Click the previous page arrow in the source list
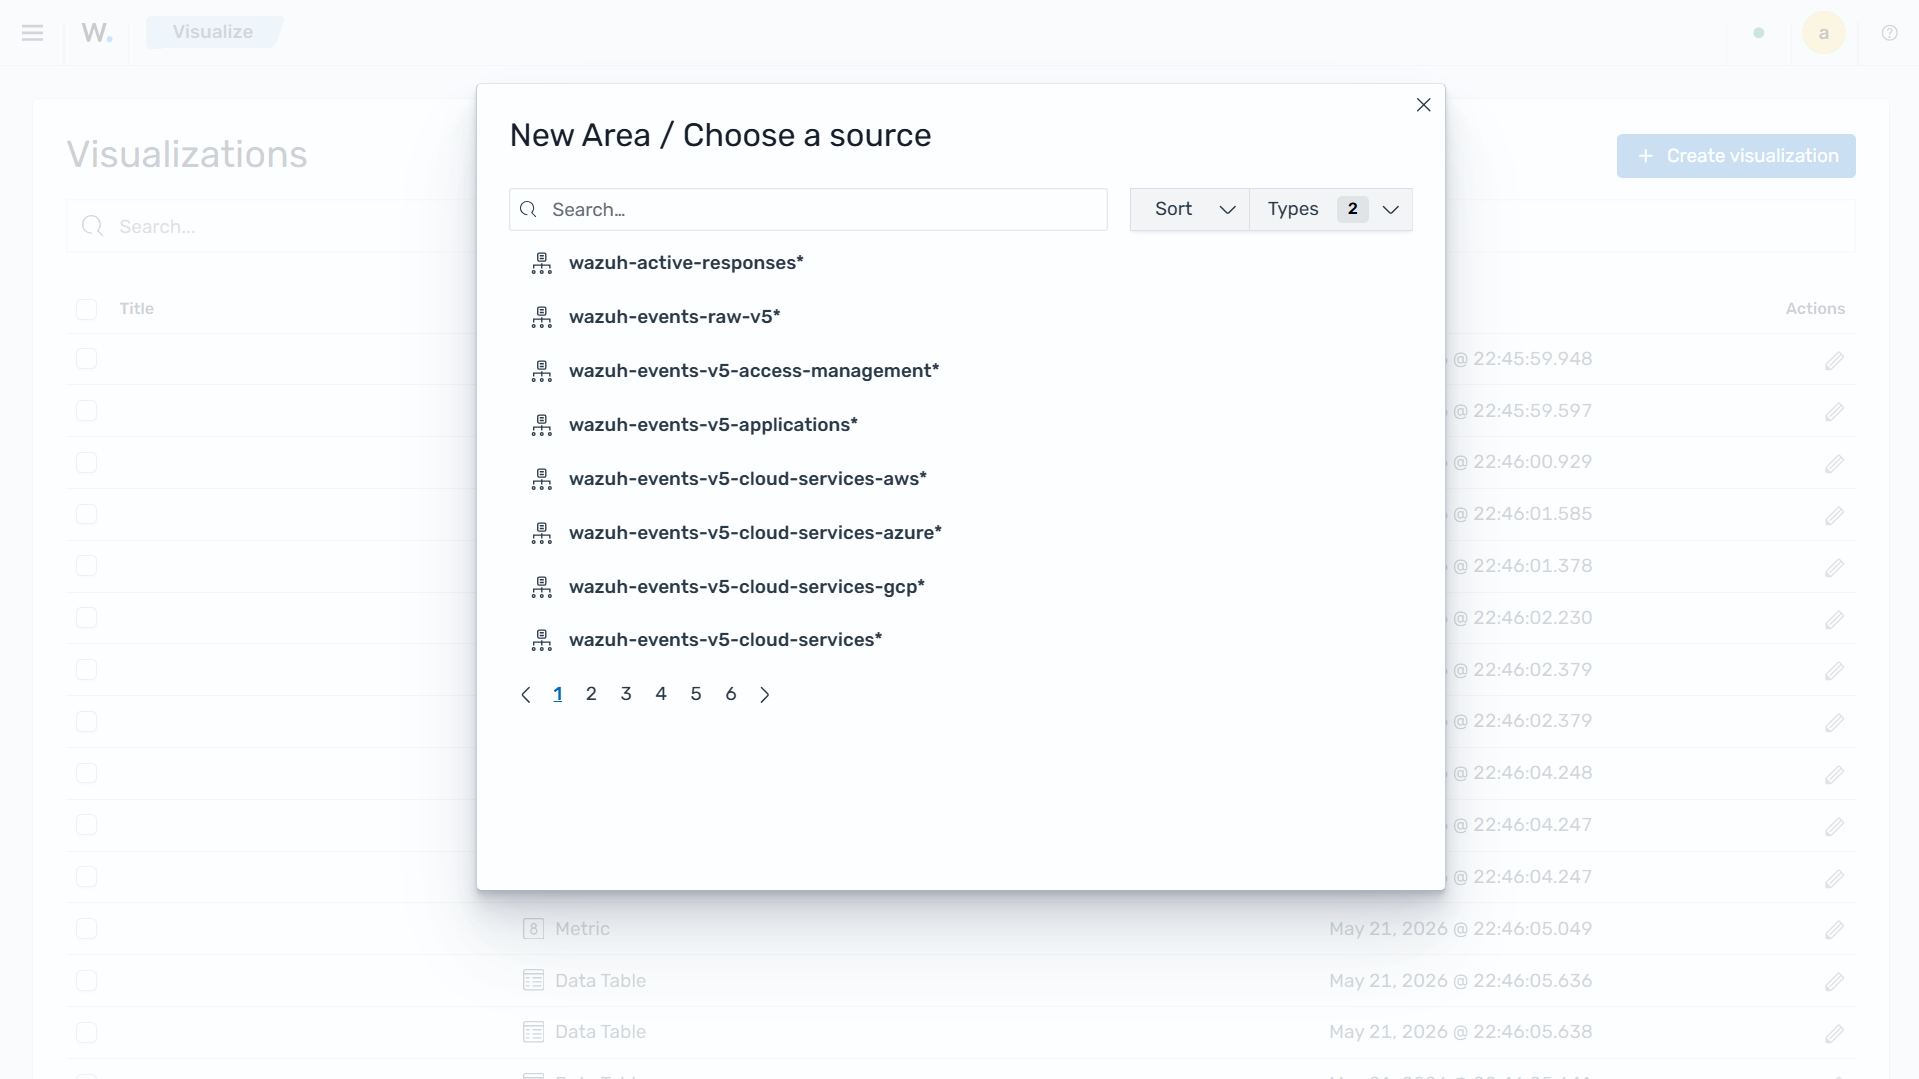The height and width of the screenshot is (1079, 1919). pyautogui.click(x=526, y=695)
